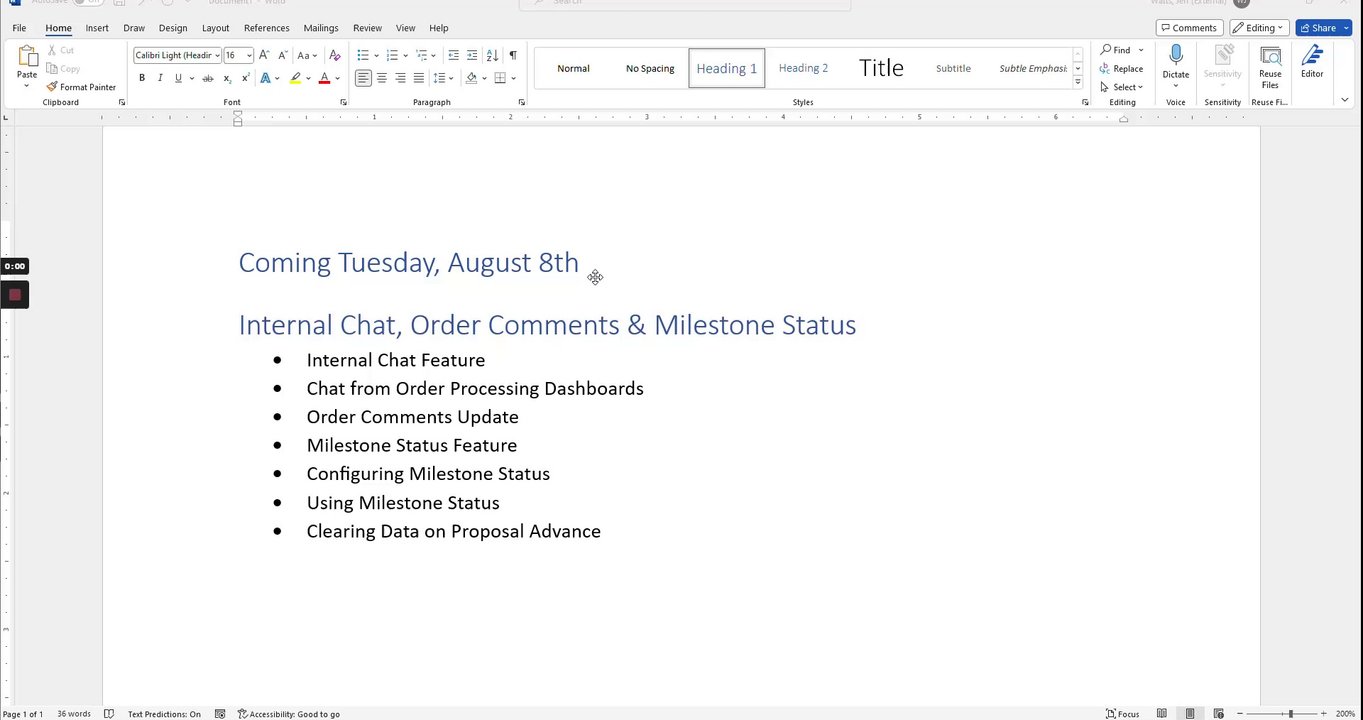
Task: Switch to the Layout tab
Action: click(215, 28)
